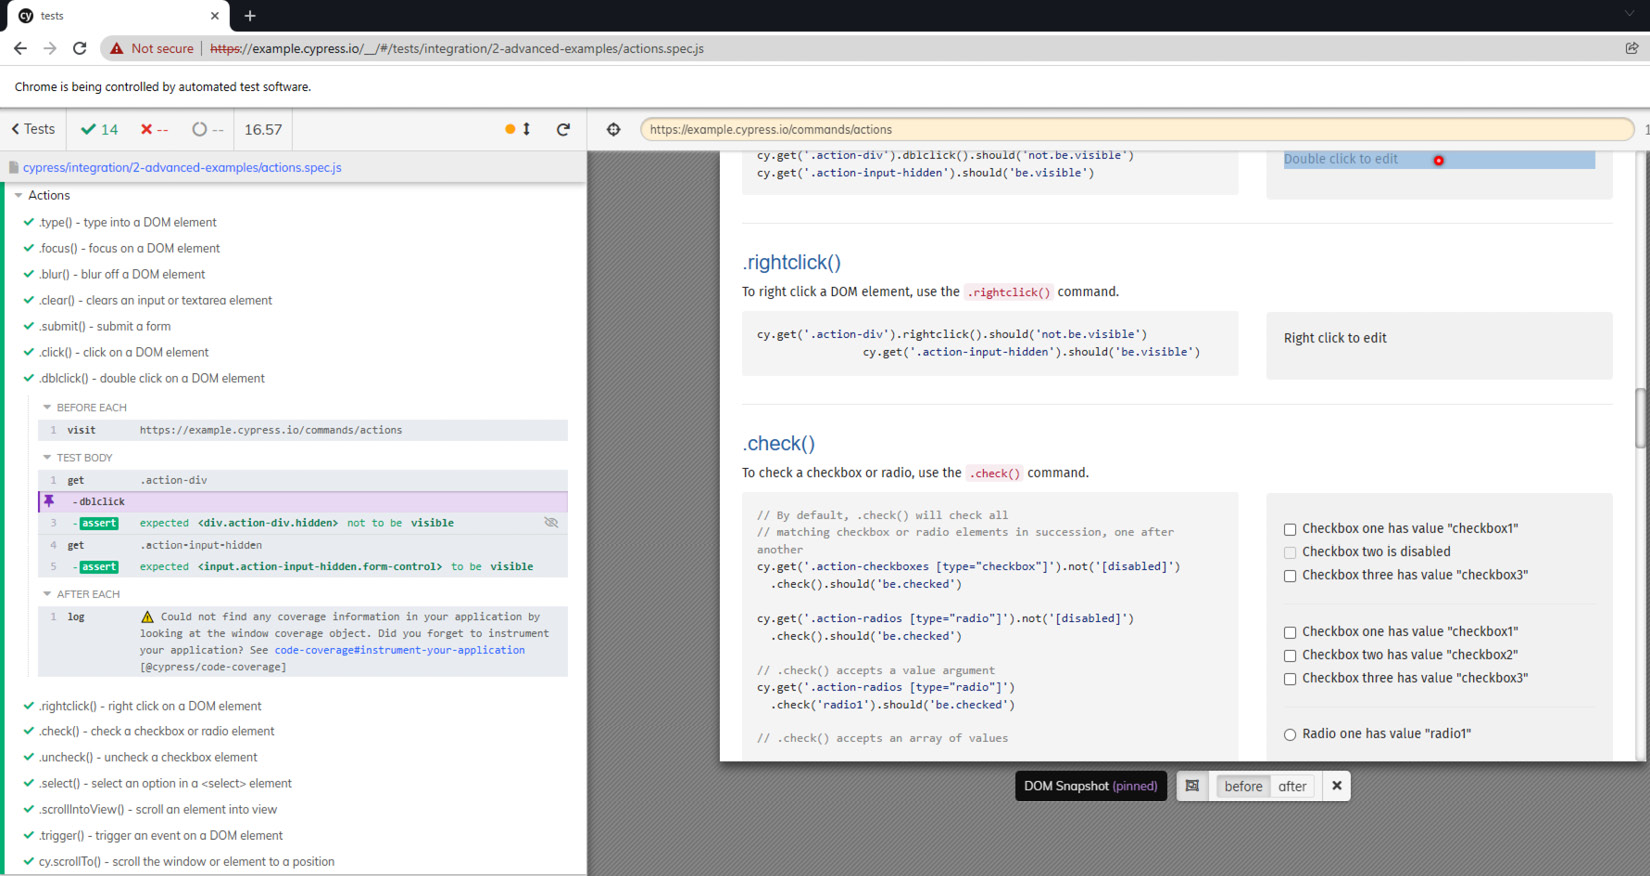Image resolution: width=1650 pixels, height=876 pixels.
Task: Close the pinned DOM Snapshot bar
Action: [x=1337, y=786]
